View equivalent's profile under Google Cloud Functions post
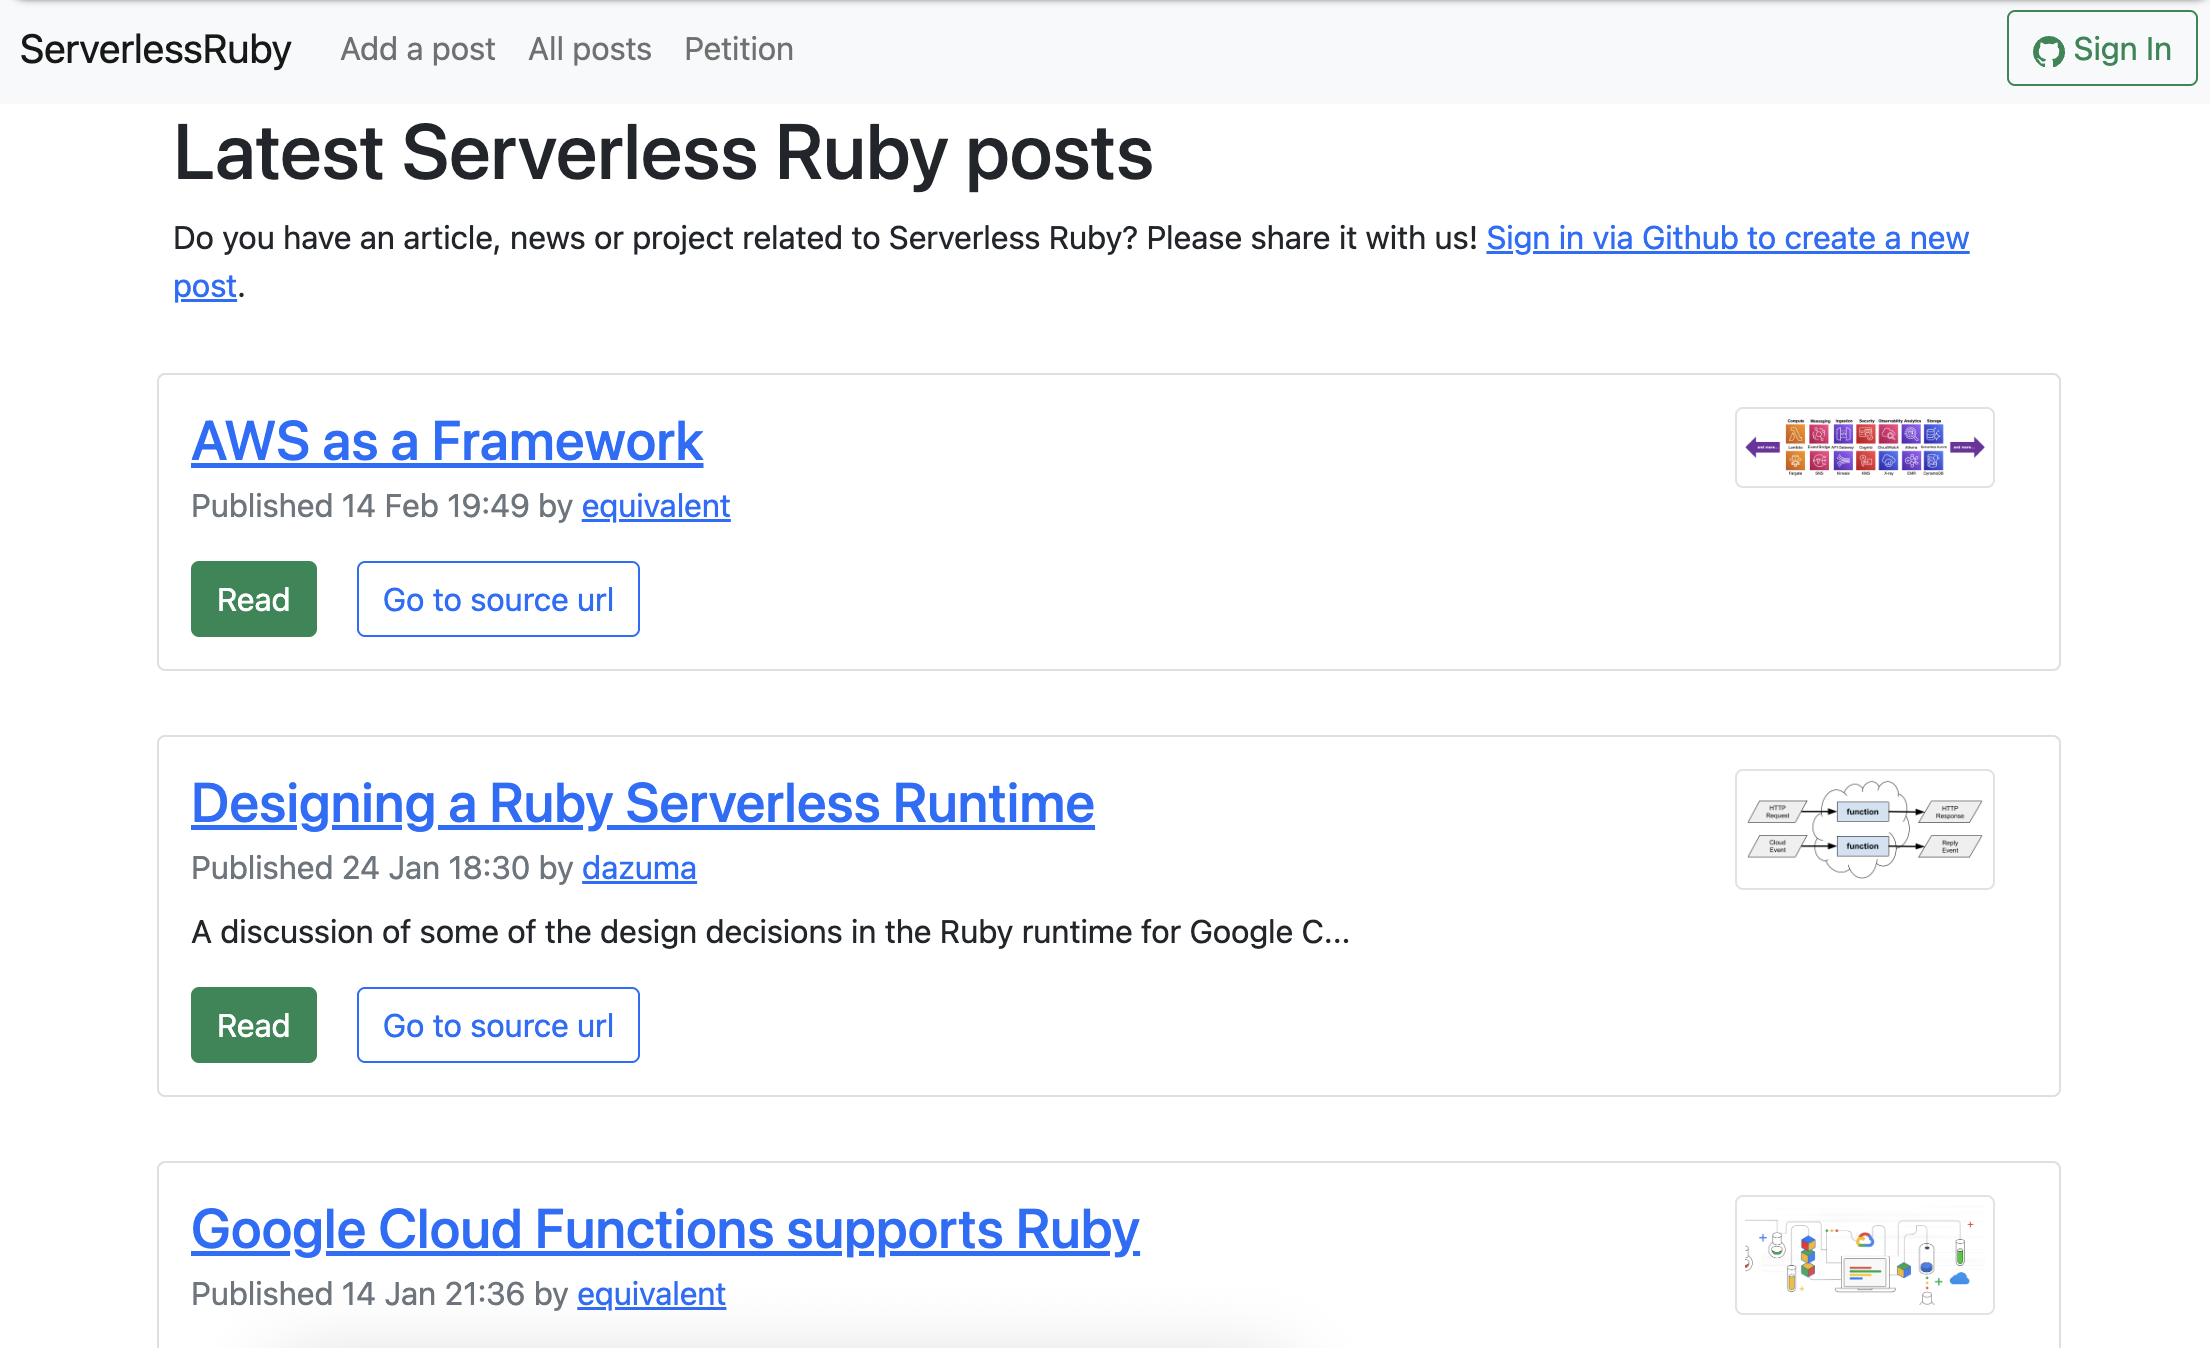Viewport: 2210px width, 1348px height. pyautogui.click(x=651, y=1294)
